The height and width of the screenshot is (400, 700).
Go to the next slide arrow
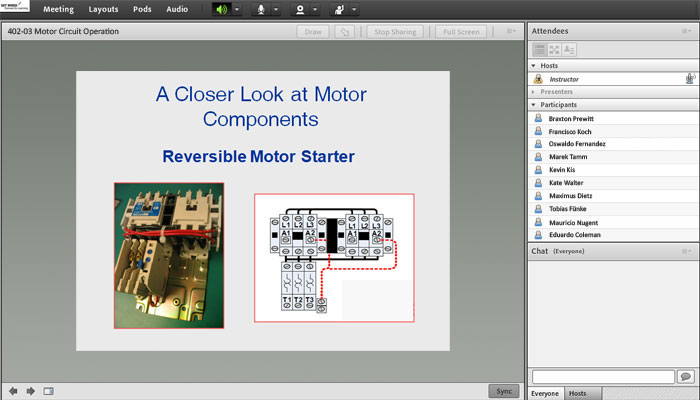pos(30,391)
